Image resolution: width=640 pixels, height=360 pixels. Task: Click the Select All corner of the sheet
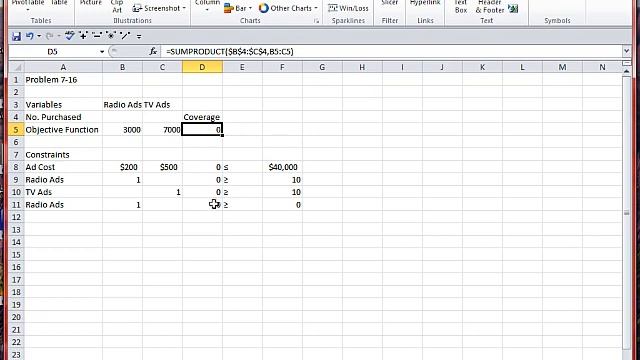click(16, 67)
